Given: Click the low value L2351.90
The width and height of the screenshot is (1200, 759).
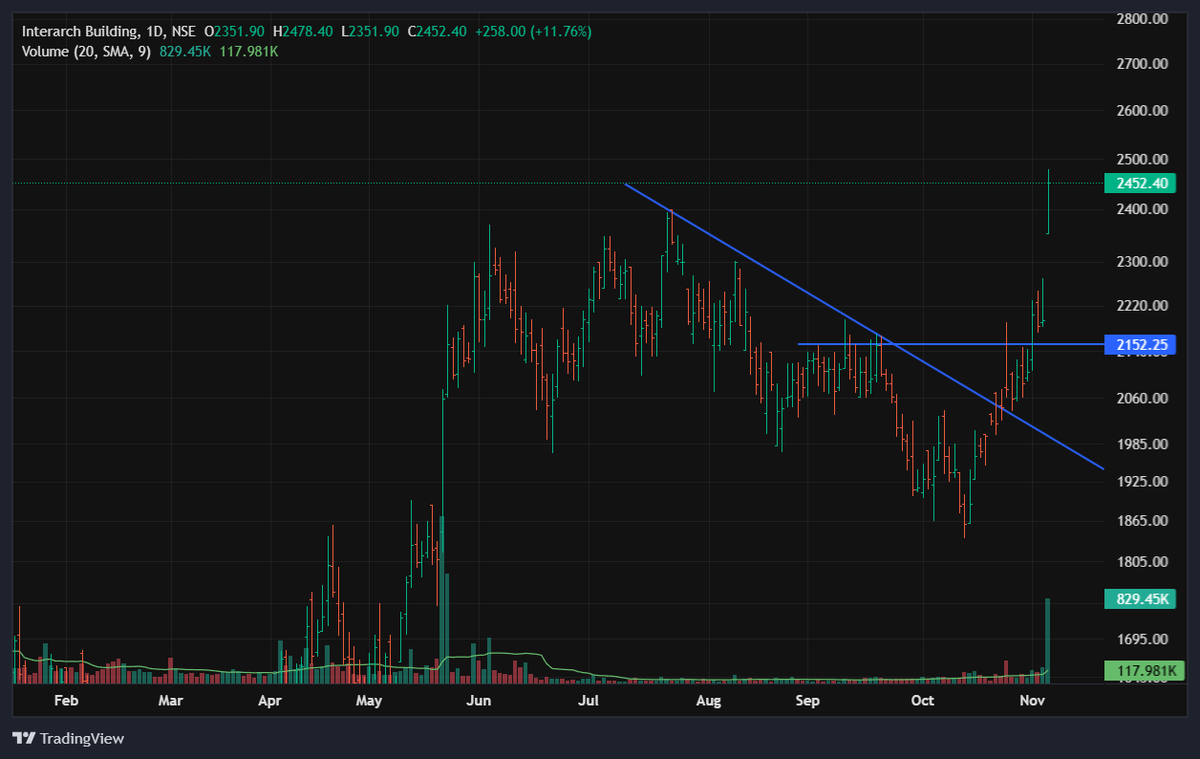Looking at the screenshot, I should coord(371,32).
